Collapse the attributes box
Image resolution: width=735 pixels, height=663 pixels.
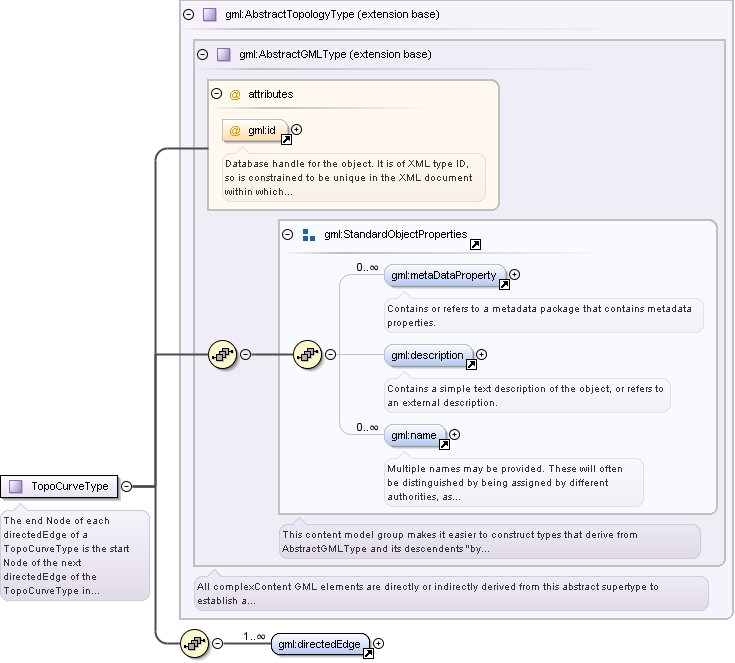(216, 94)
